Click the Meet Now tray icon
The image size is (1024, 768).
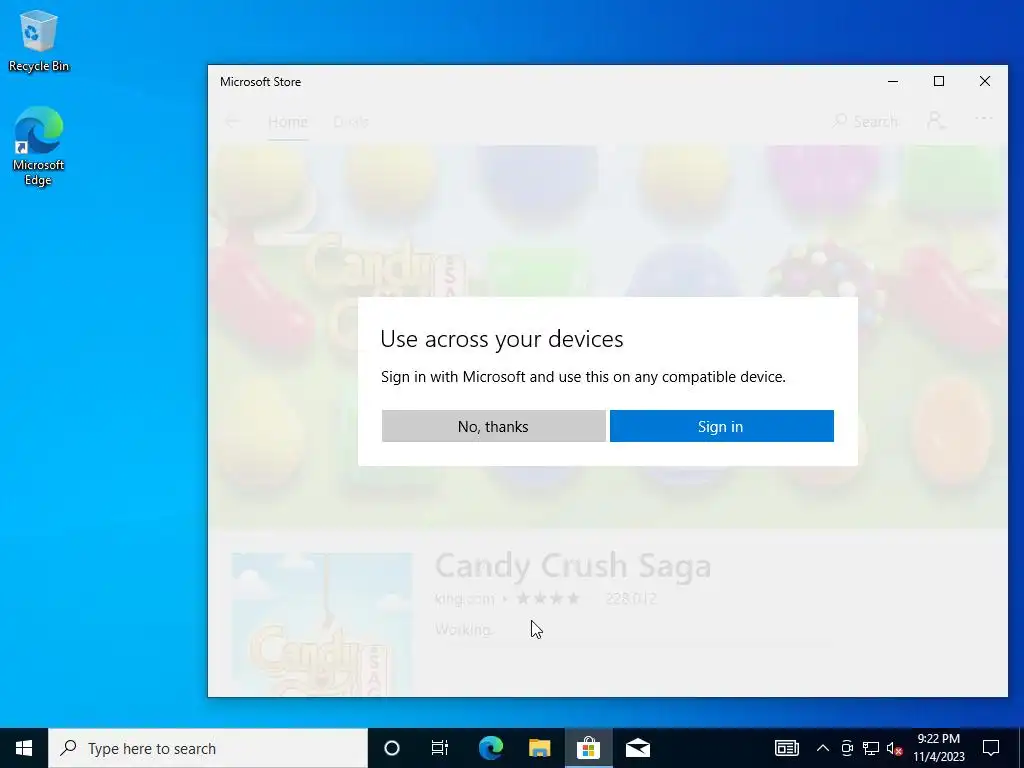(847, 748)
